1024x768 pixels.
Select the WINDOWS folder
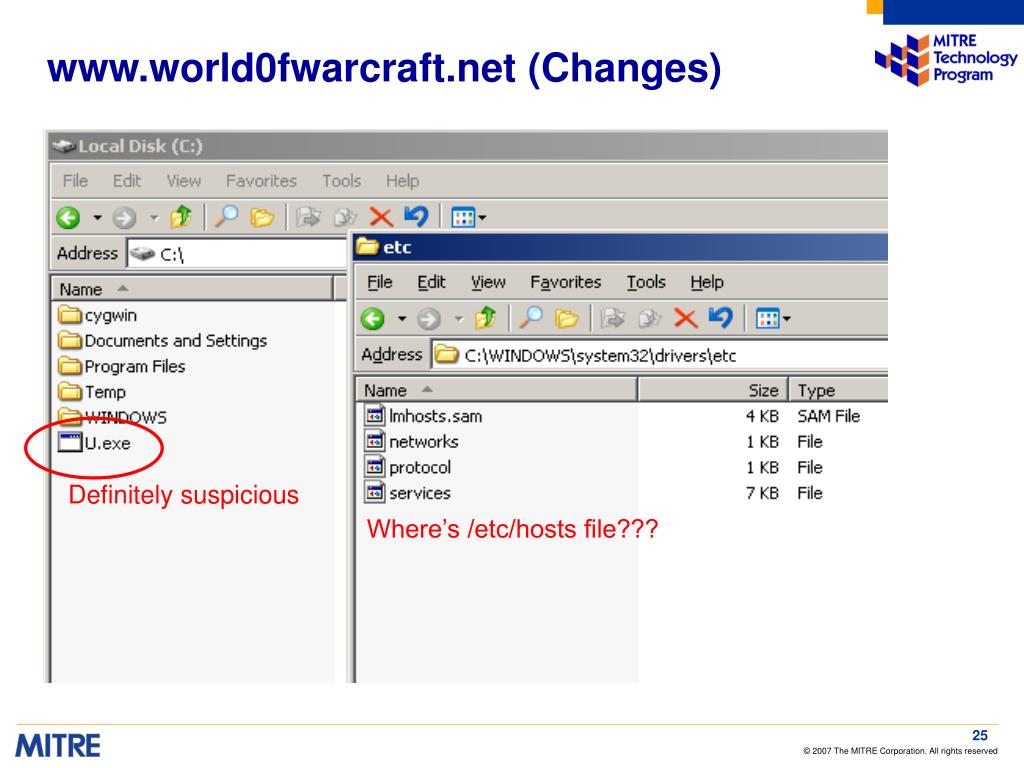coord(112,417)
